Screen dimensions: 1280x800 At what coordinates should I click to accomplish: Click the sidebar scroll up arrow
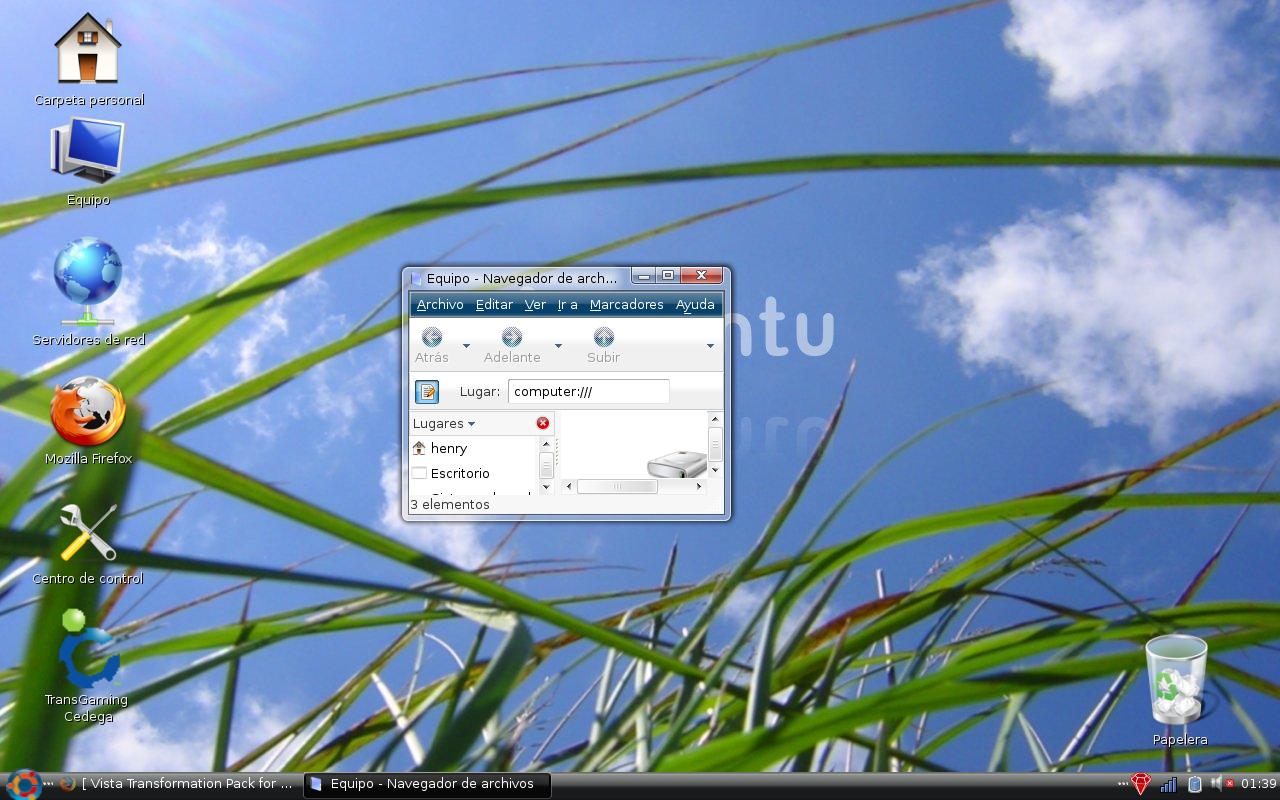pyautogui.click(x=546, y=443)
